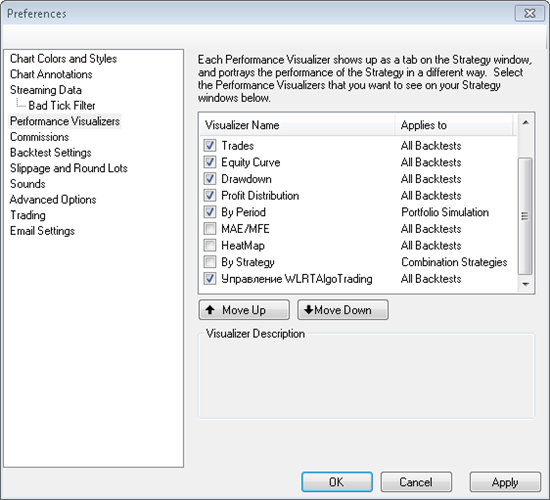Open Backtest Settings preferences
The image size is (550, 500).
(x=51, y=153)
